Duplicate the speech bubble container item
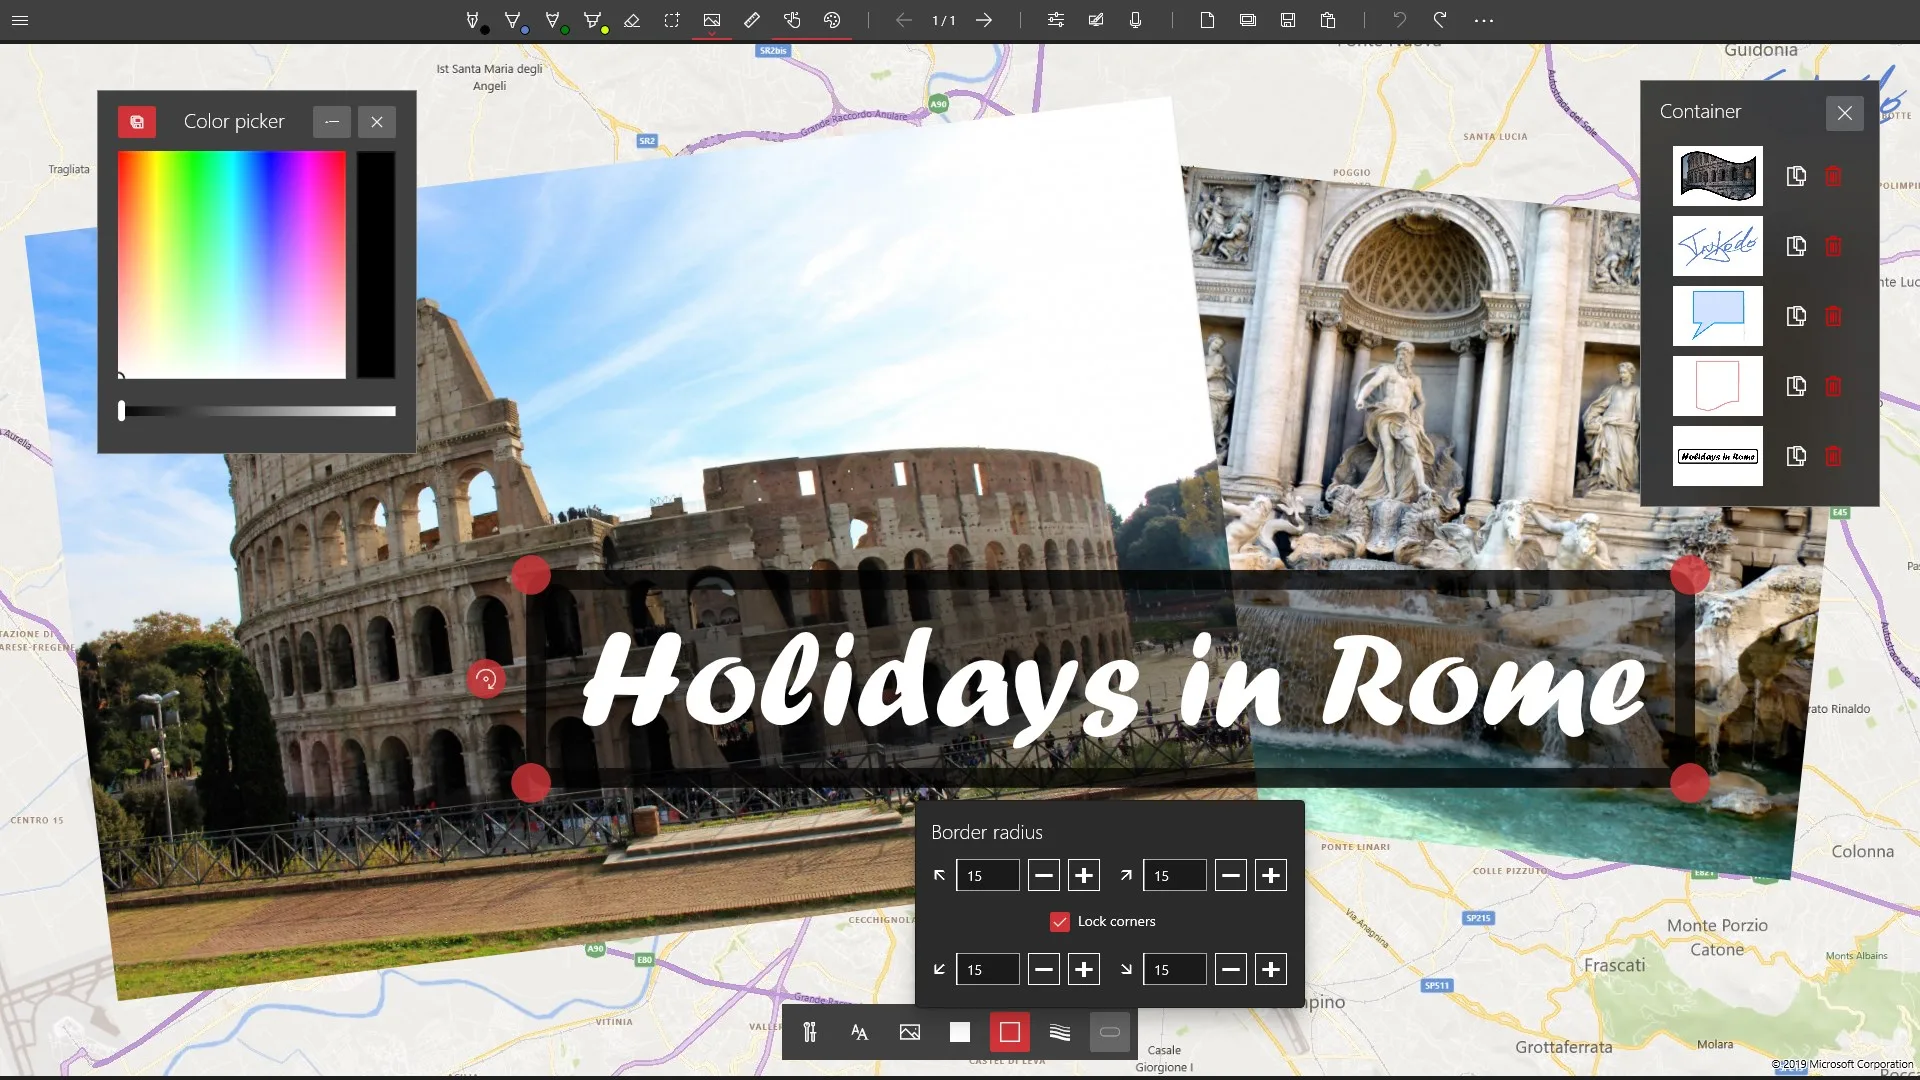The height and width of the screenshot is (1080, 1920). tap(1796, 316)
